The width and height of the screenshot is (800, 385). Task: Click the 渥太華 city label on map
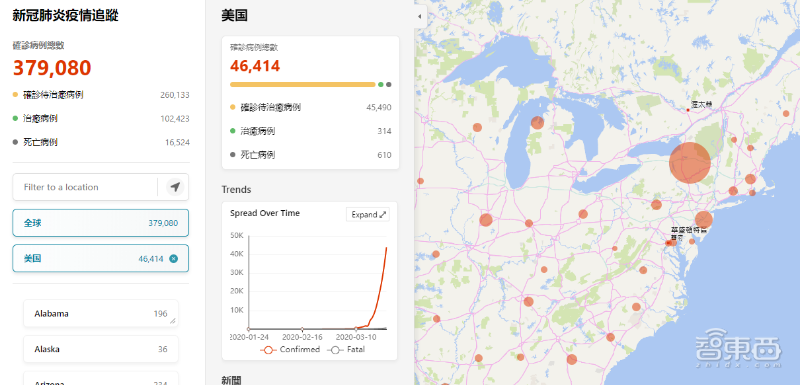(x=701, y=104)
